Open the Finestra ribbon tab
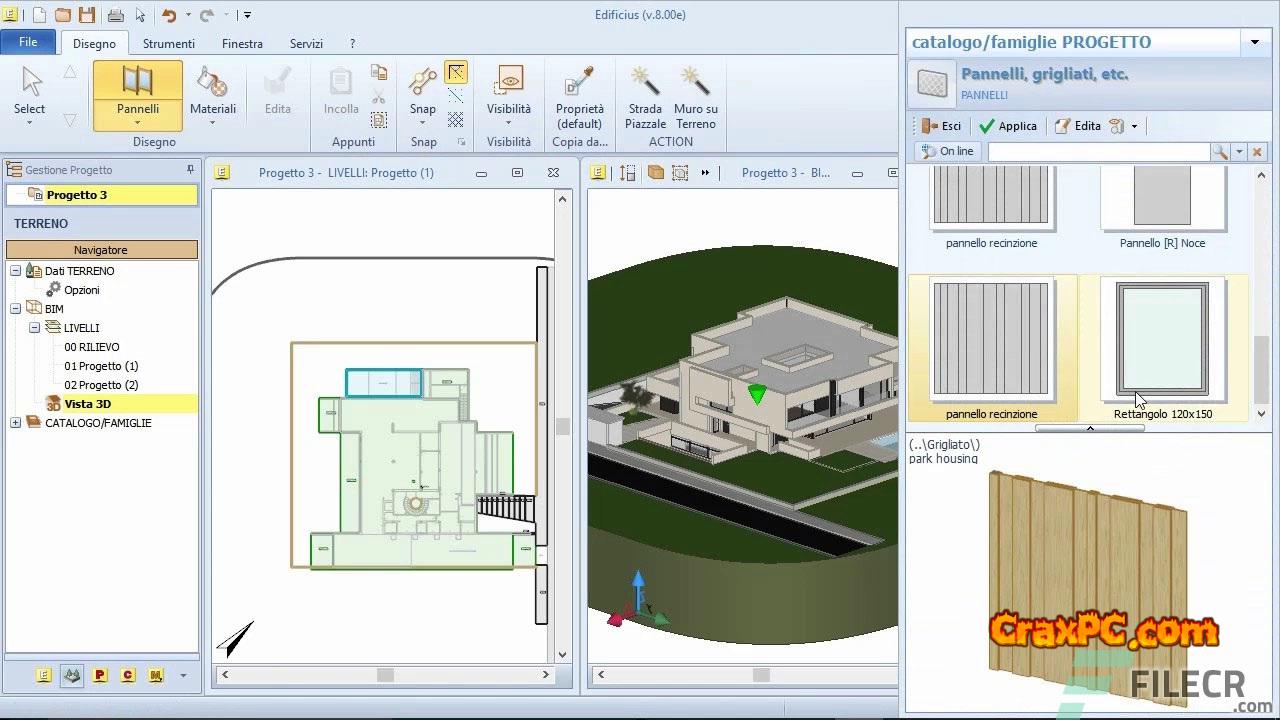The height and width of the screenshot is (720, 1280). coord(242,44)
